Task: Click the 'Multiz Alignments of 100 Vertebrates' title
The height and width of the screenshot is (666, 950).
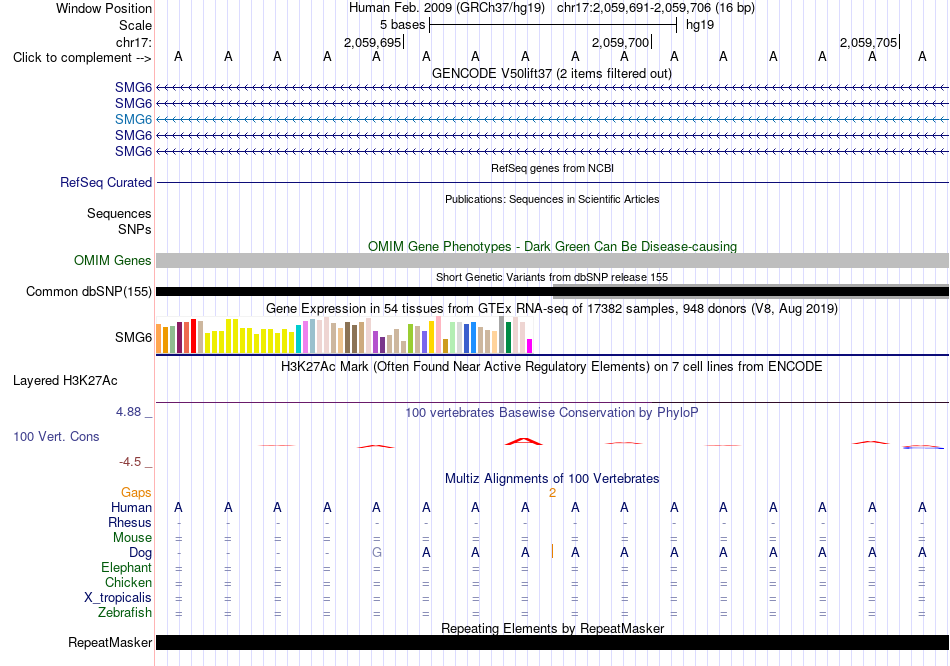Action: (x=552, y=479)
